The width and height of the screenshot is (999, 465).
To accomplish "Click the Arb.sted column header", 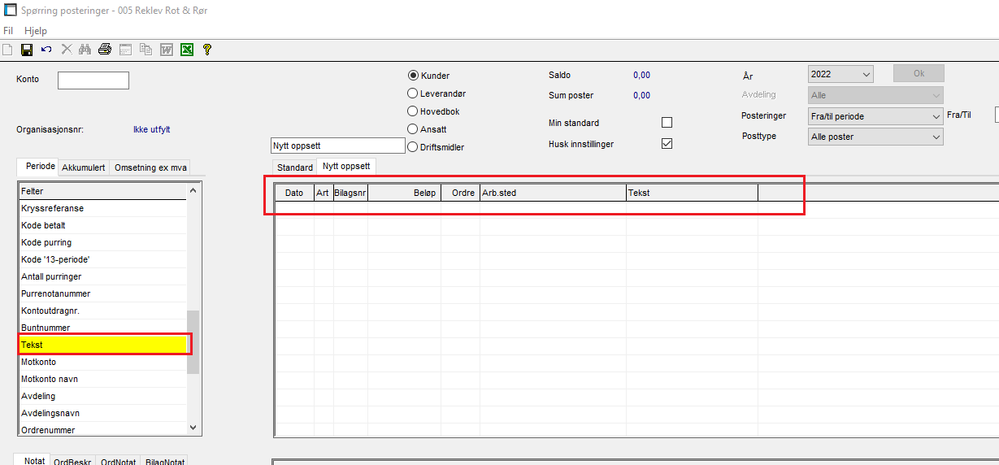I will click(x=553, y=193).
